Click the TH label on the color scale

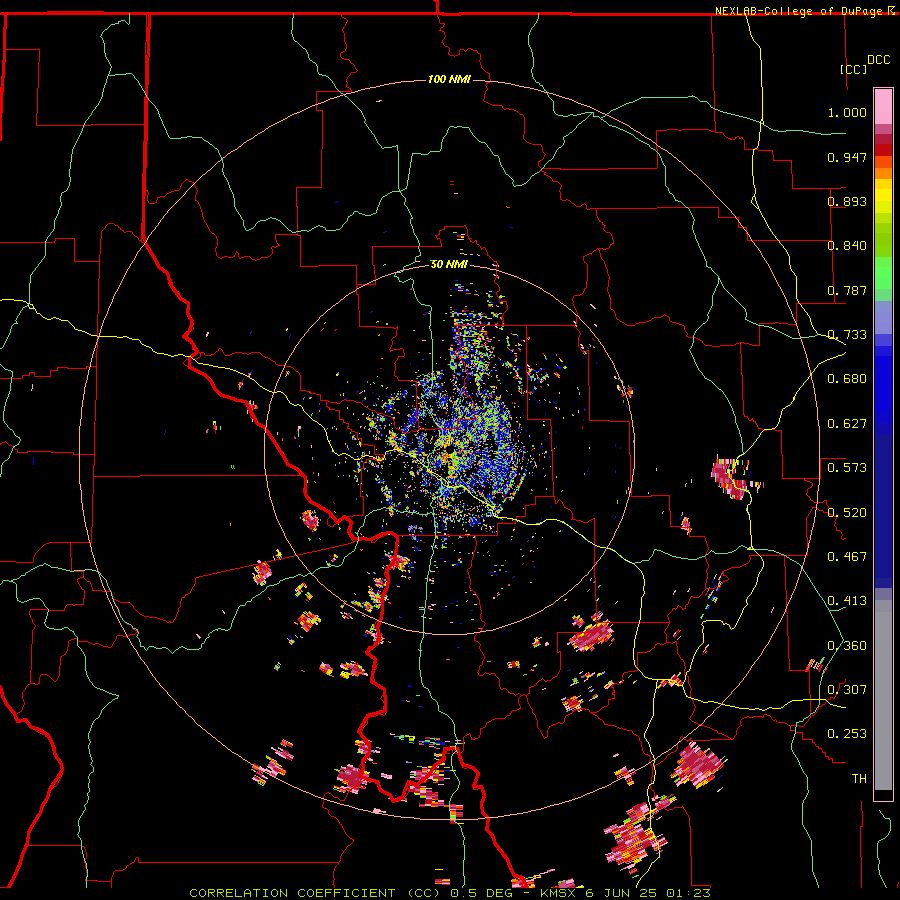[x=859, y=779]
